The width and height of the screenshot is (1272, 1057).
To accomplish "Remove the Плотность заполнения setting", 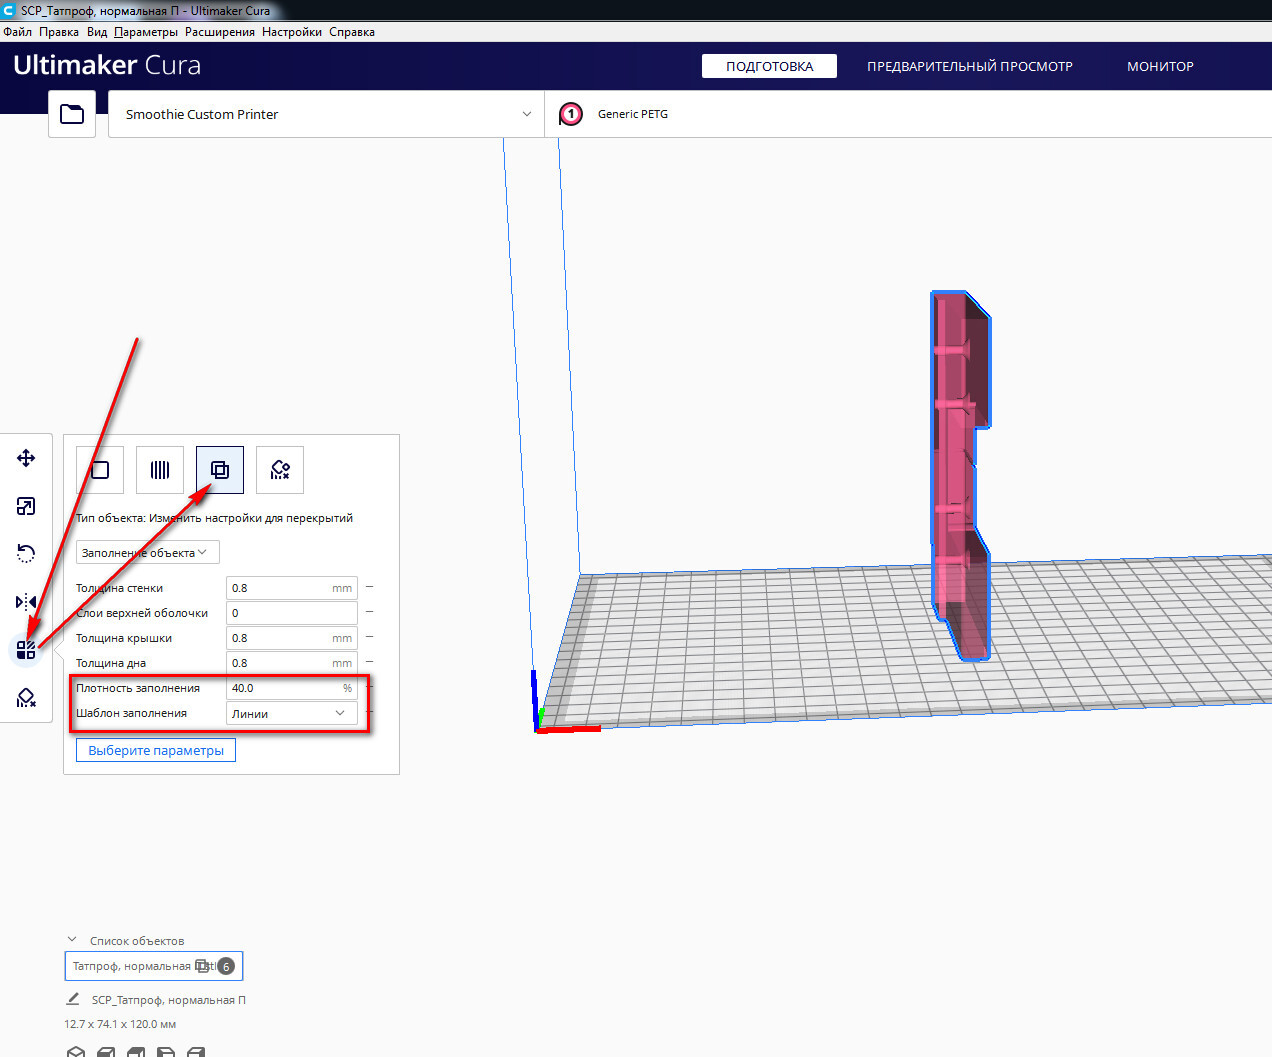I will 369,687.
